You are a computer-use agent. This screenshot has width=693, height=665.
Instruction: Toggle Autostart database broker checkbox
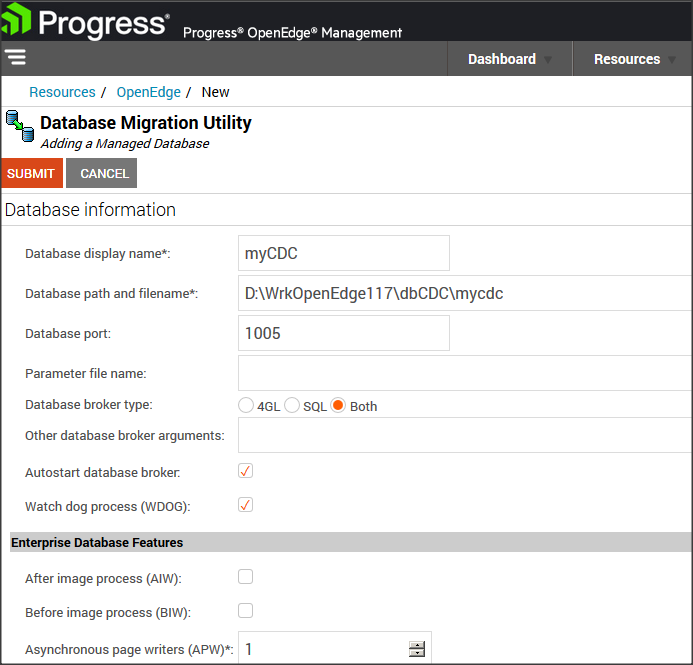tap(245, 471)
